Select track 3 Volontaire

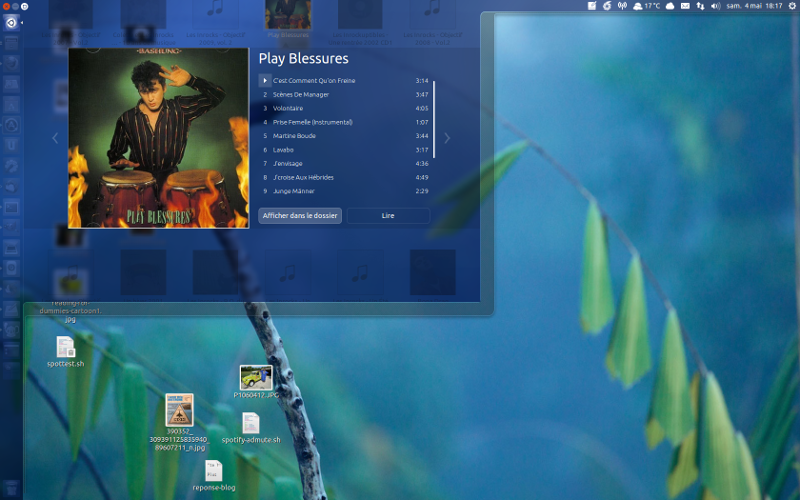[345, 108]
